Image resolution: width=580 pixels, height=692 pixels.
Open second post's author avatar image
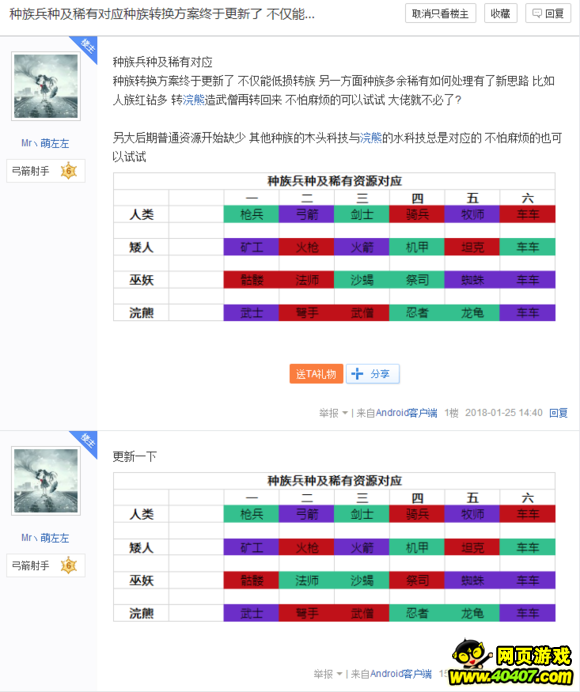coord(46,481)
